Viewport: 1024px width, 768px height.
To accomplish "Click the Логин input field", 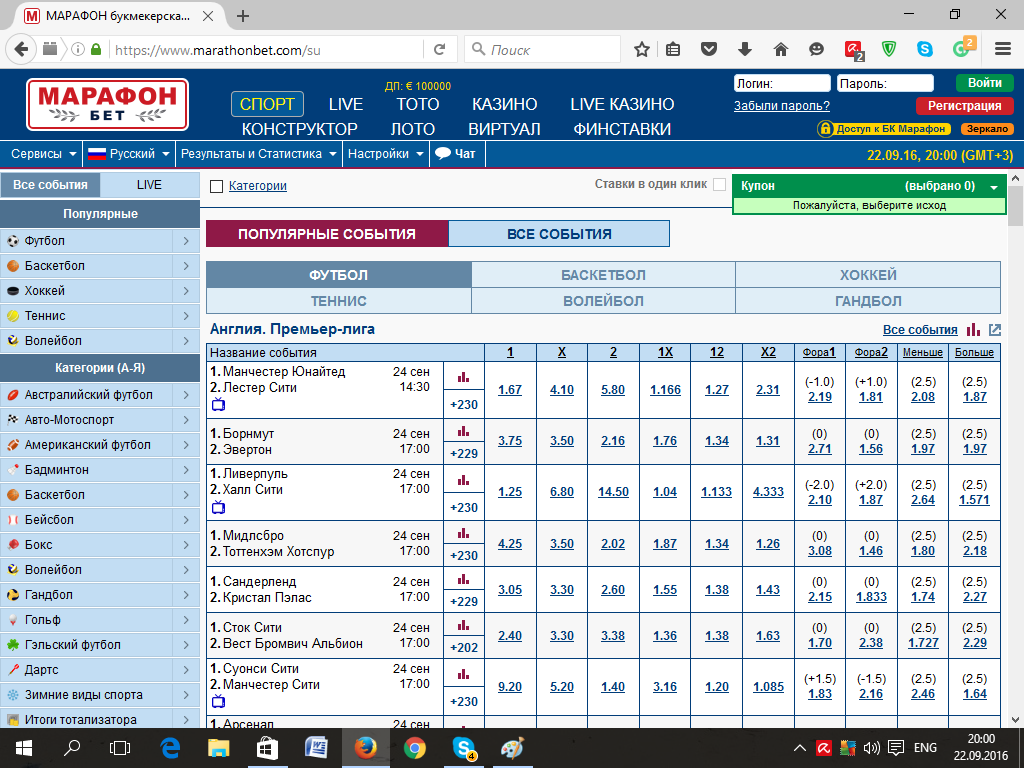I will point(782,84).
